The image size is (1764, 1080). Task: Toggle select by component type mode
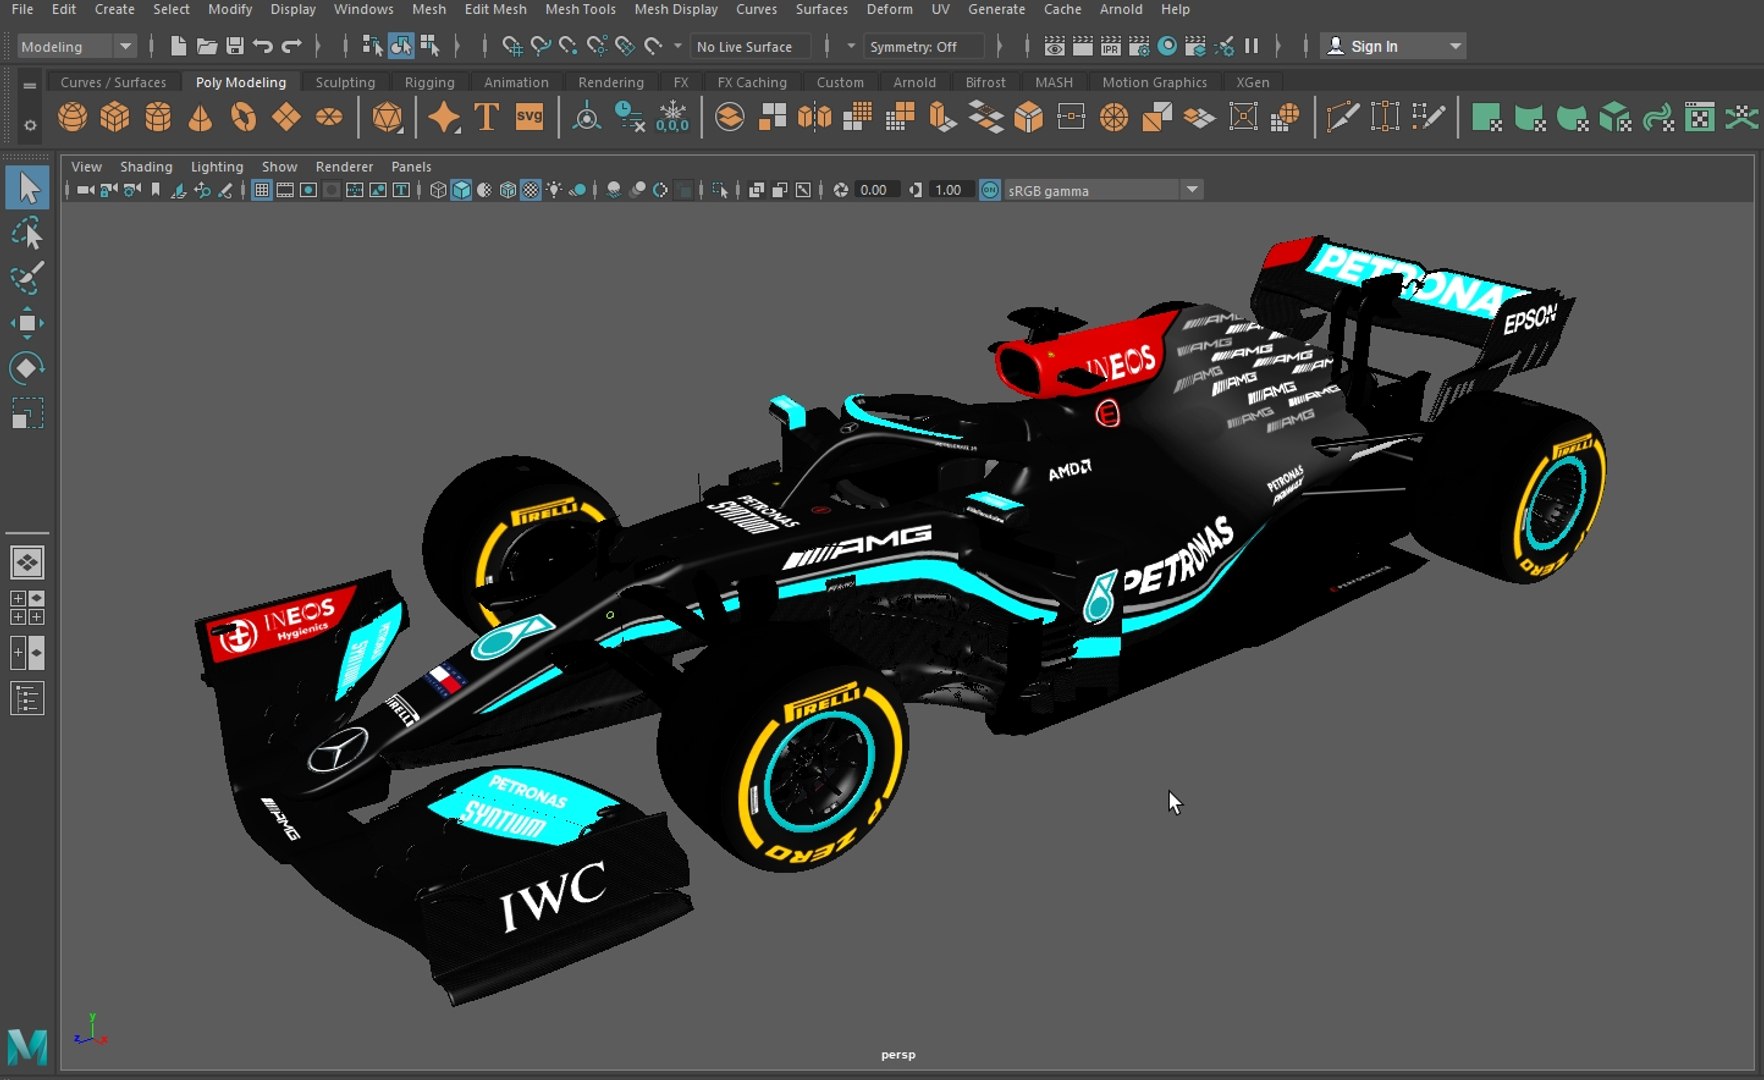click(x=430, y=46)
